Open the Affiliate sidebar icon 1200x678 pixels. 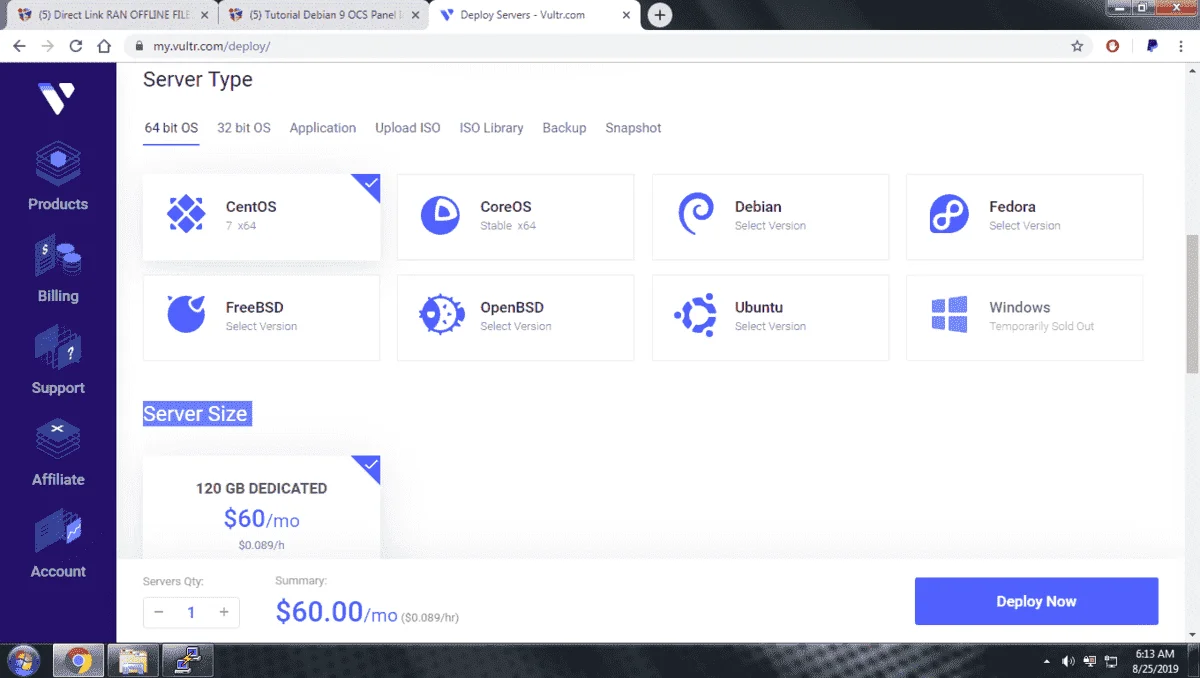58,440
